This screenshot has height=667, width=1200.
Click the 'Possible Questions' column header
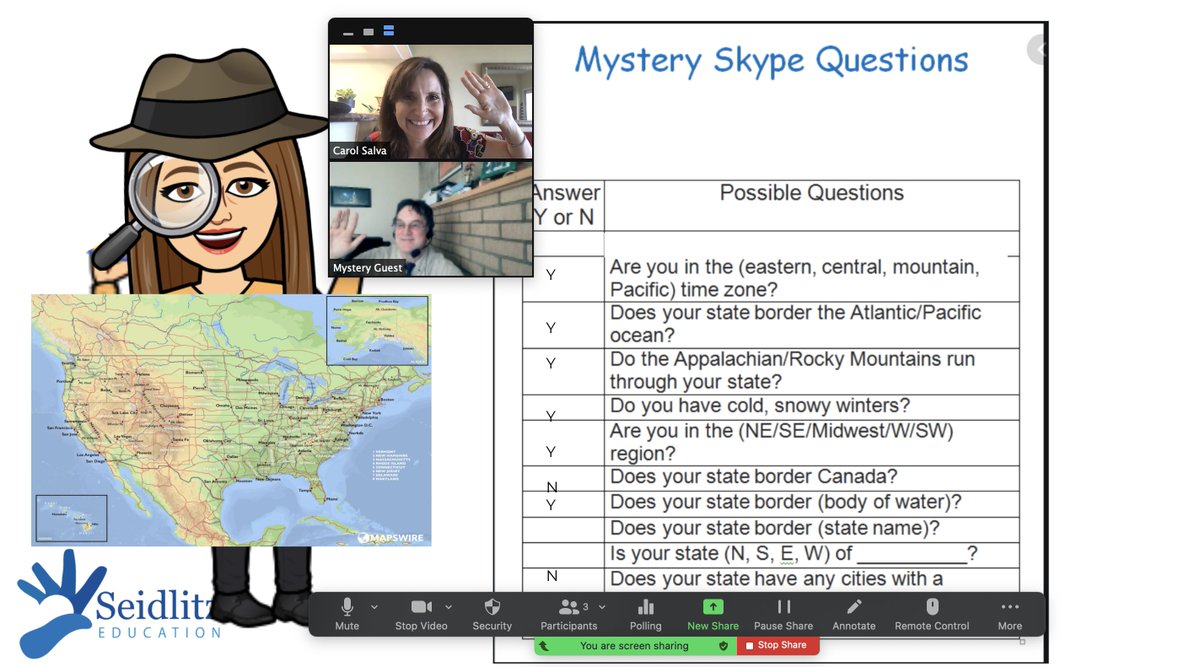click(x=812, y=193)
